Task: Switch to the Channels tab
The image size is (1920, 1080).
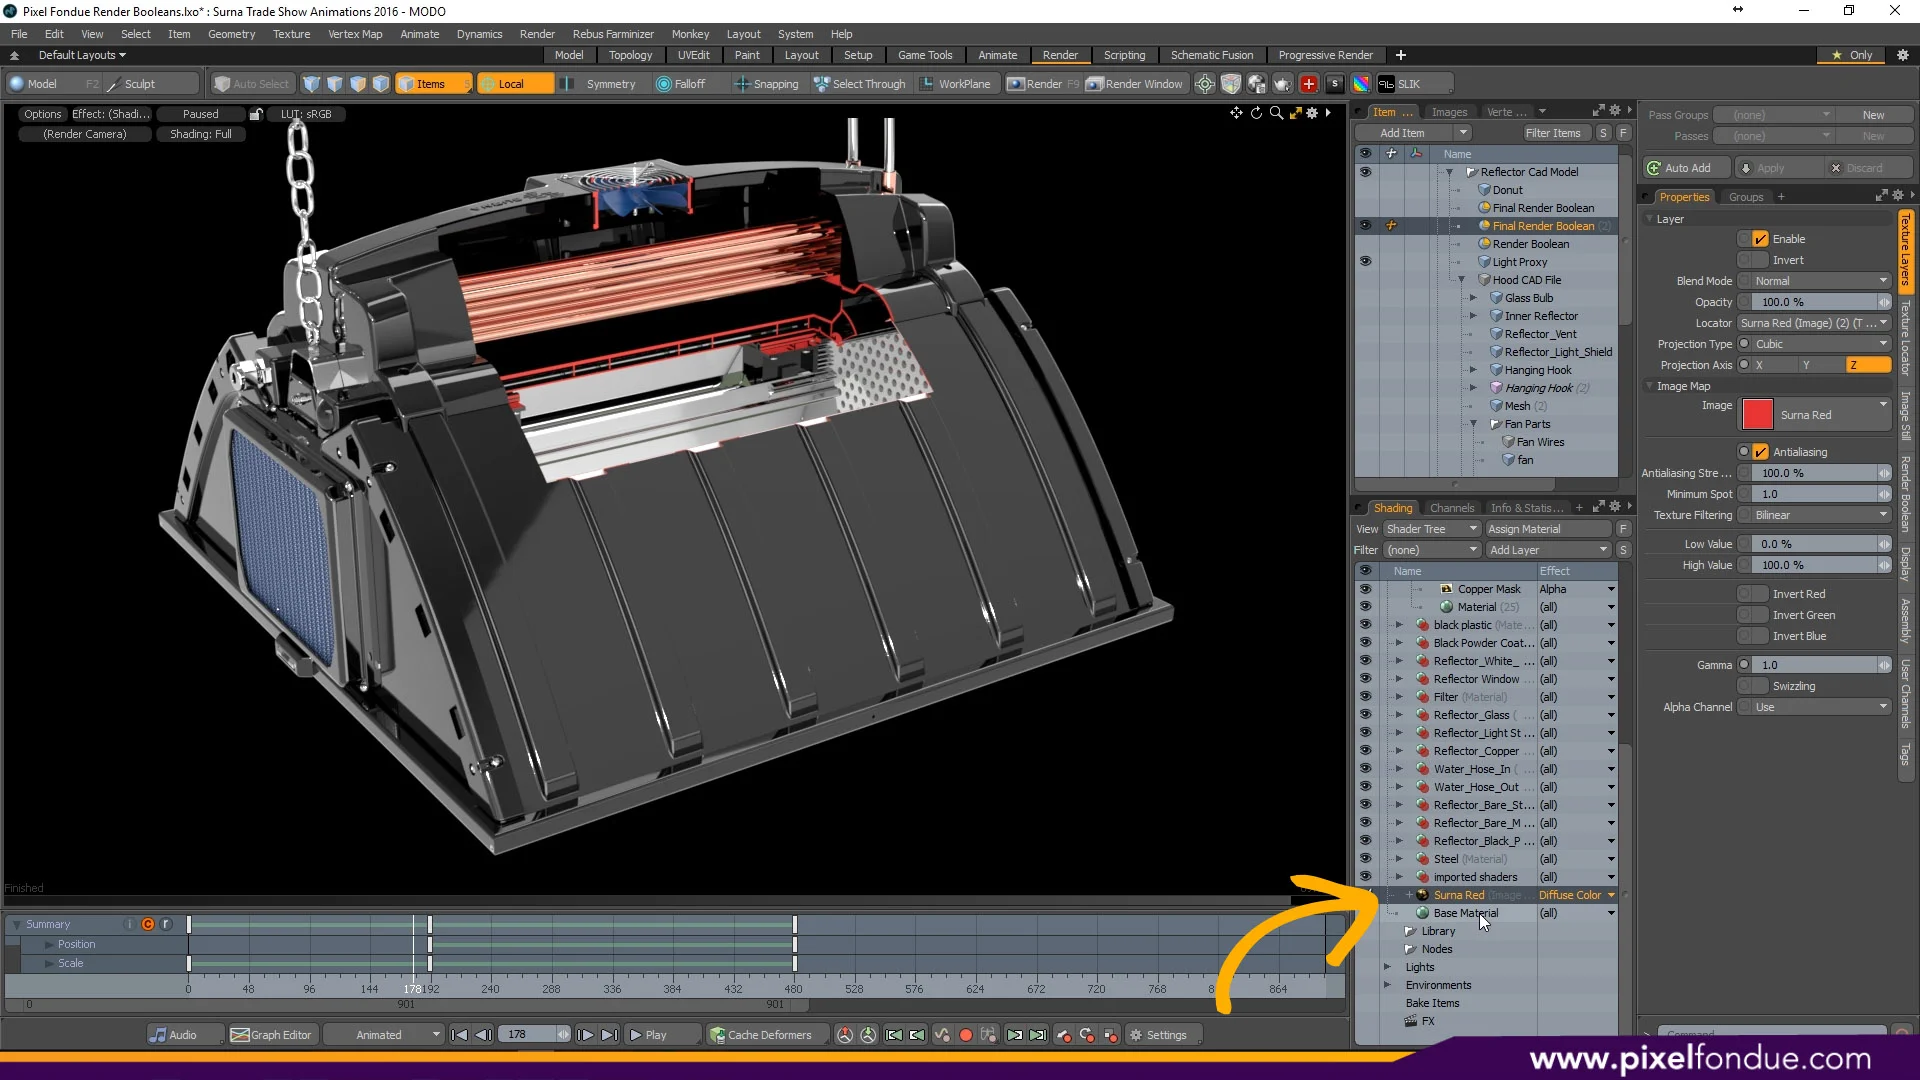Action: tap(1451, 508)
